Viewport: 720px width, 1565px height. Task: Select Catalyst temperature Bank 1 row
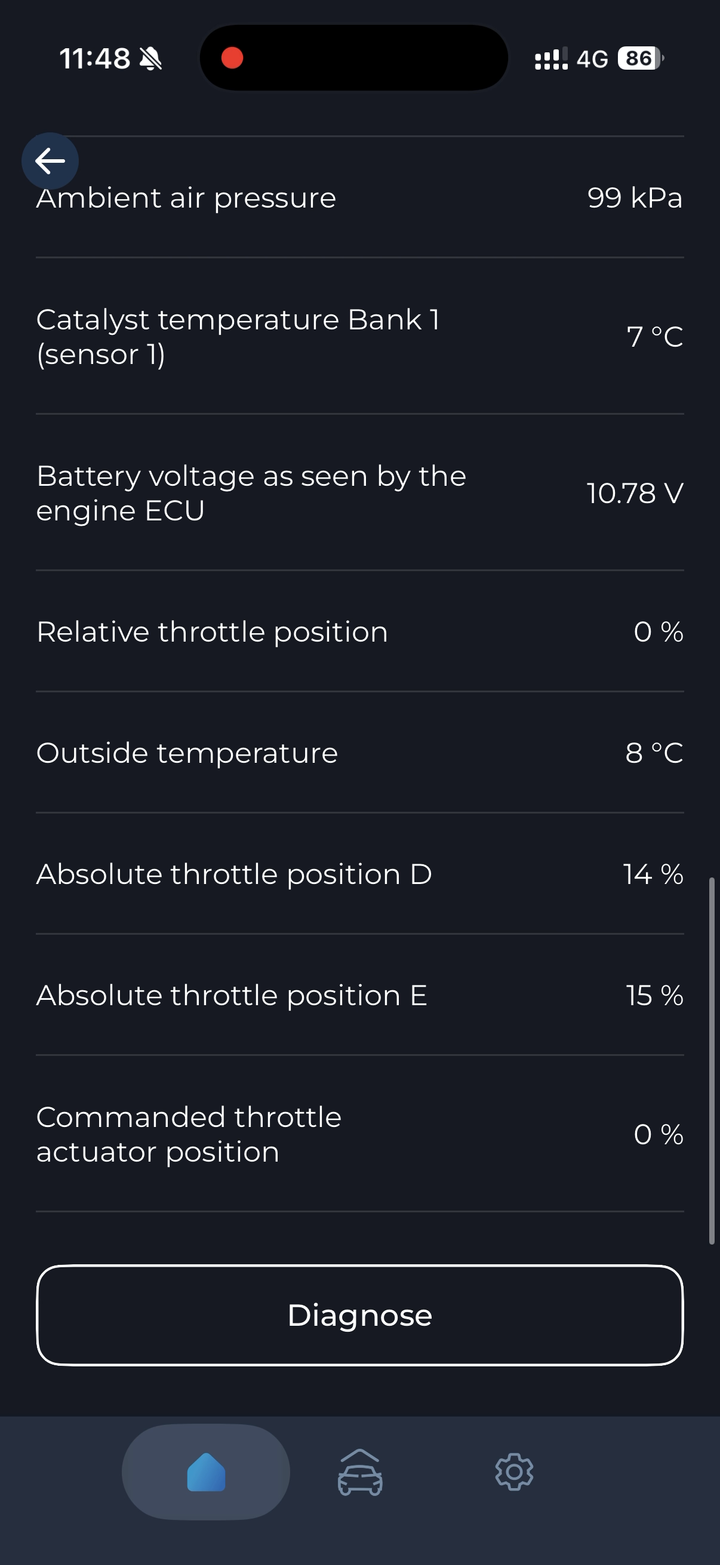click(360, 336)
